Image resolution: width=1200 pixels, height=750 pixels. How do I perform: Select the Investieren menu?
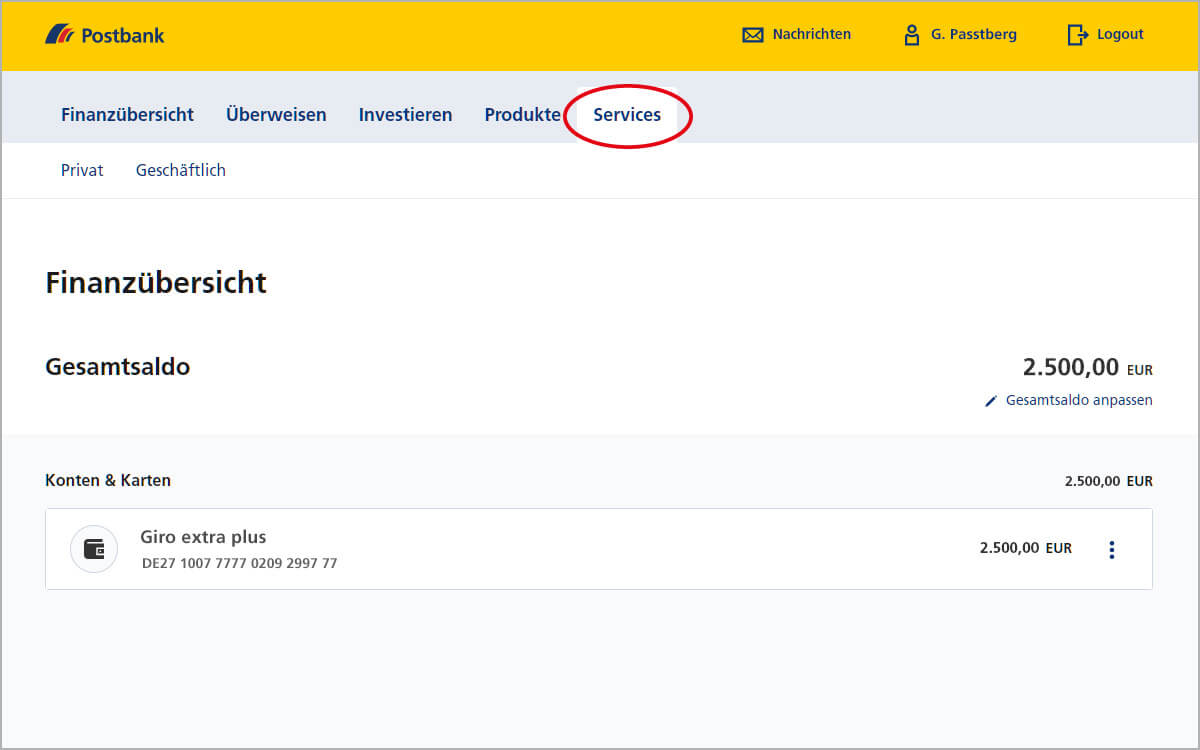pos(405,115)
